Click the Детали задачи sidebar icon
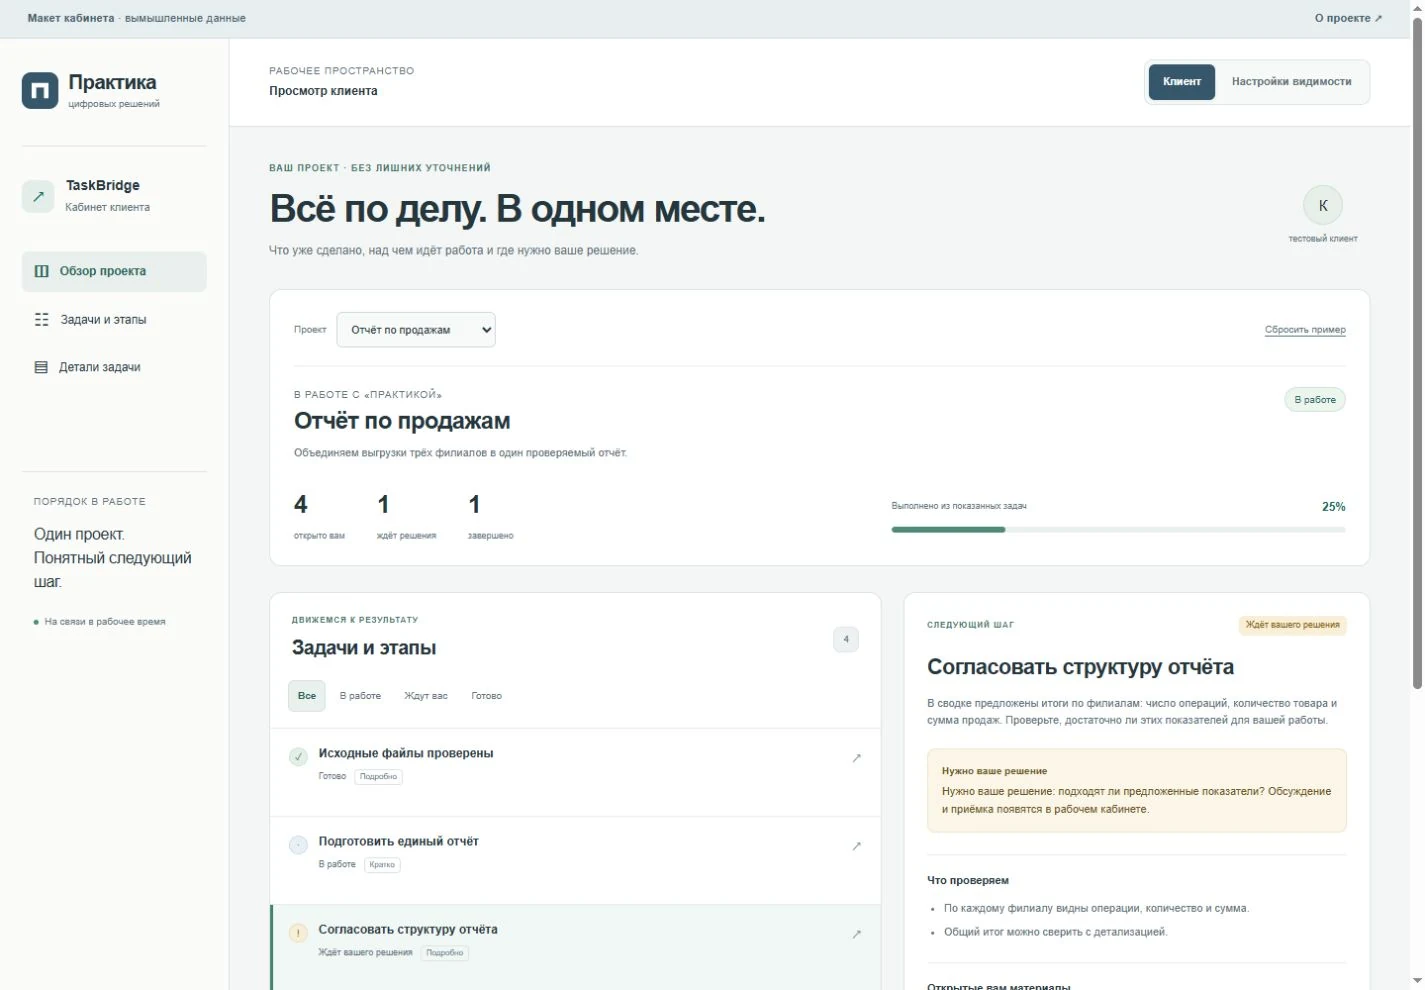The height and width of the screenshot is (990, 1425). 41,367
